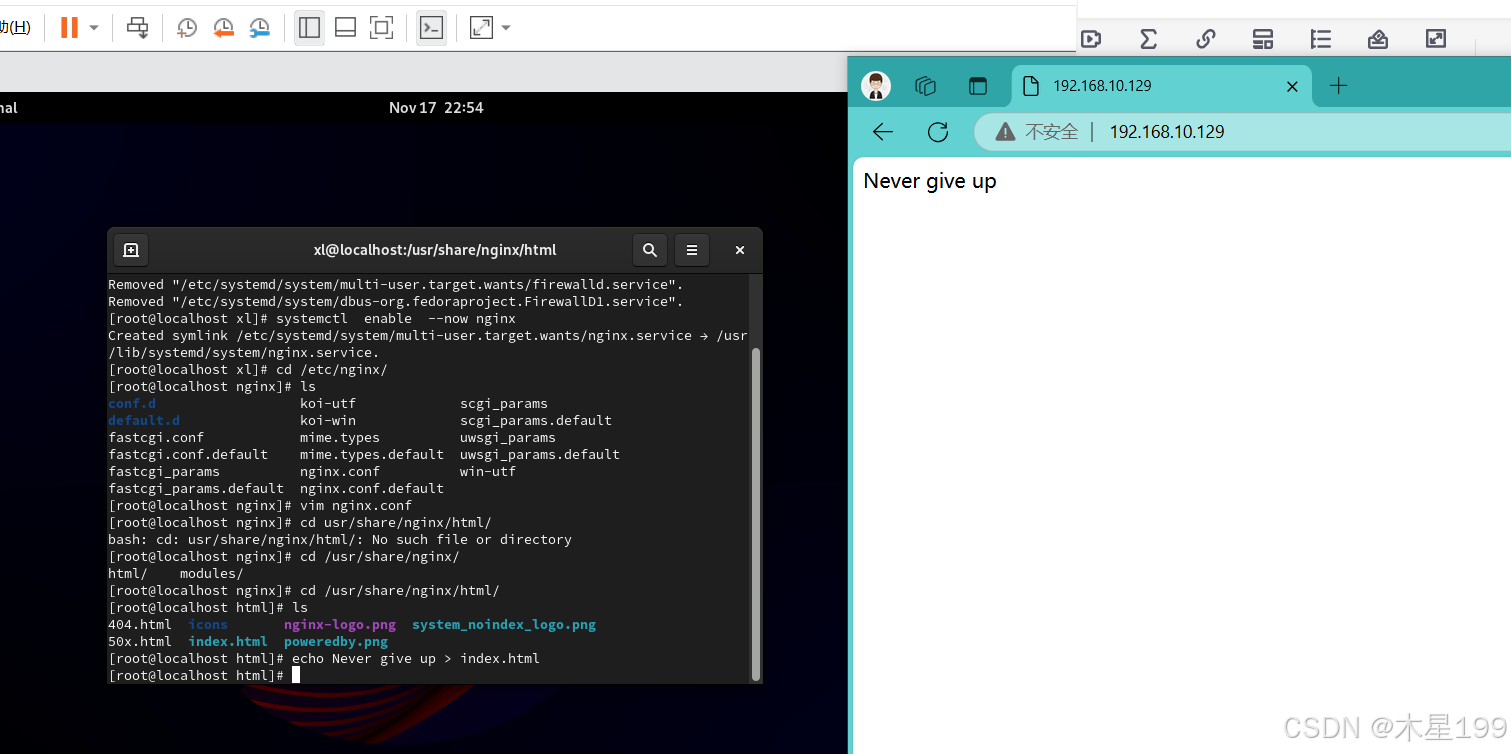The width and height of the screenshot is (1511, 754).
Task: Click the 'Never give up' page text
Action: [x=930, y=181]
